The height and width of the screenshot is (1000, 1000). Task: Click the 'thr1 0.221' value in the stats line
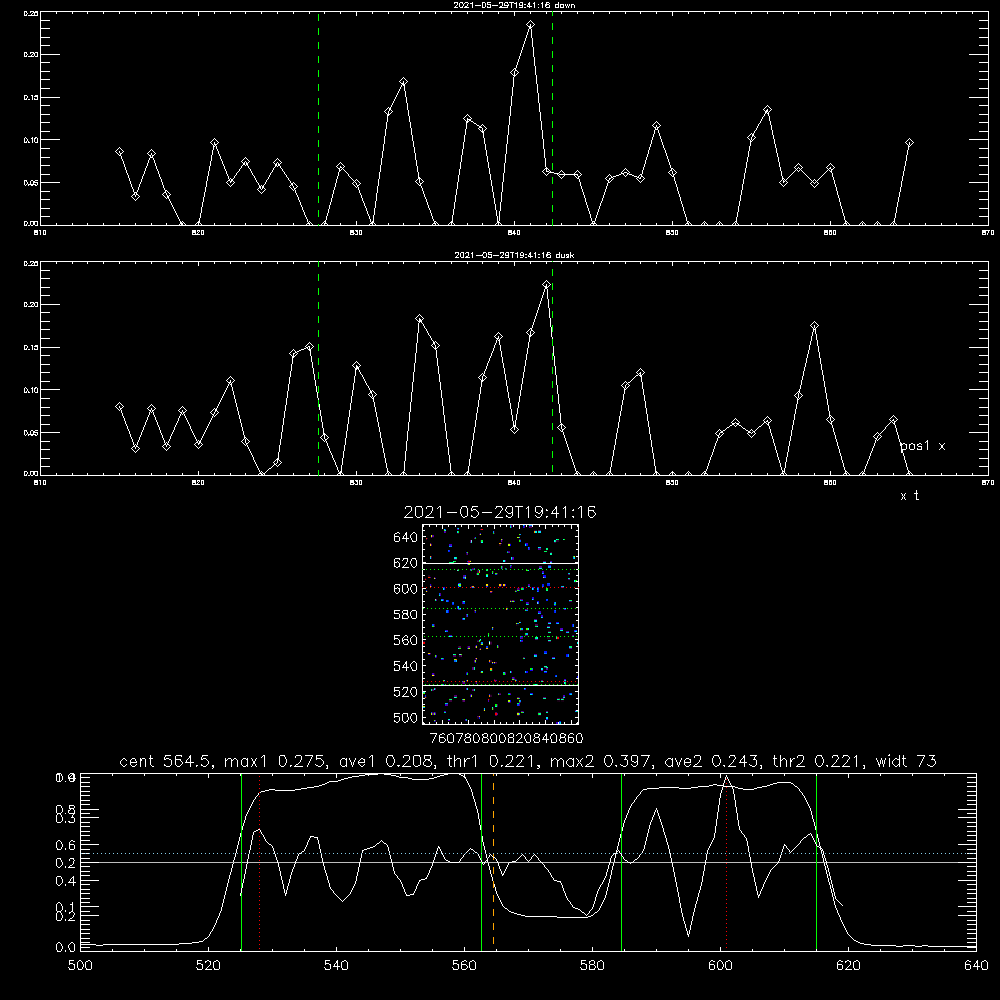point(495,761)
